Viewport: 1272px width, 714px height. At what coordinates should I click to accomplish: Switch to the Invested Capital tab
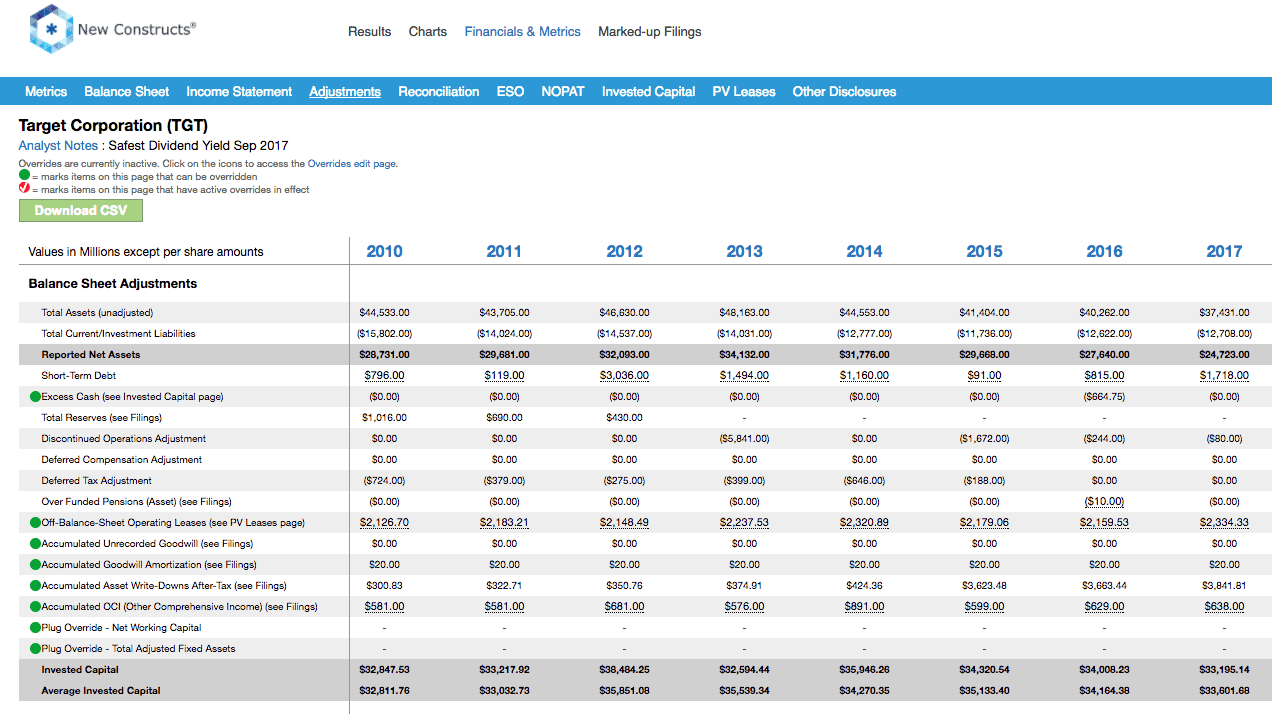point(648,91)
